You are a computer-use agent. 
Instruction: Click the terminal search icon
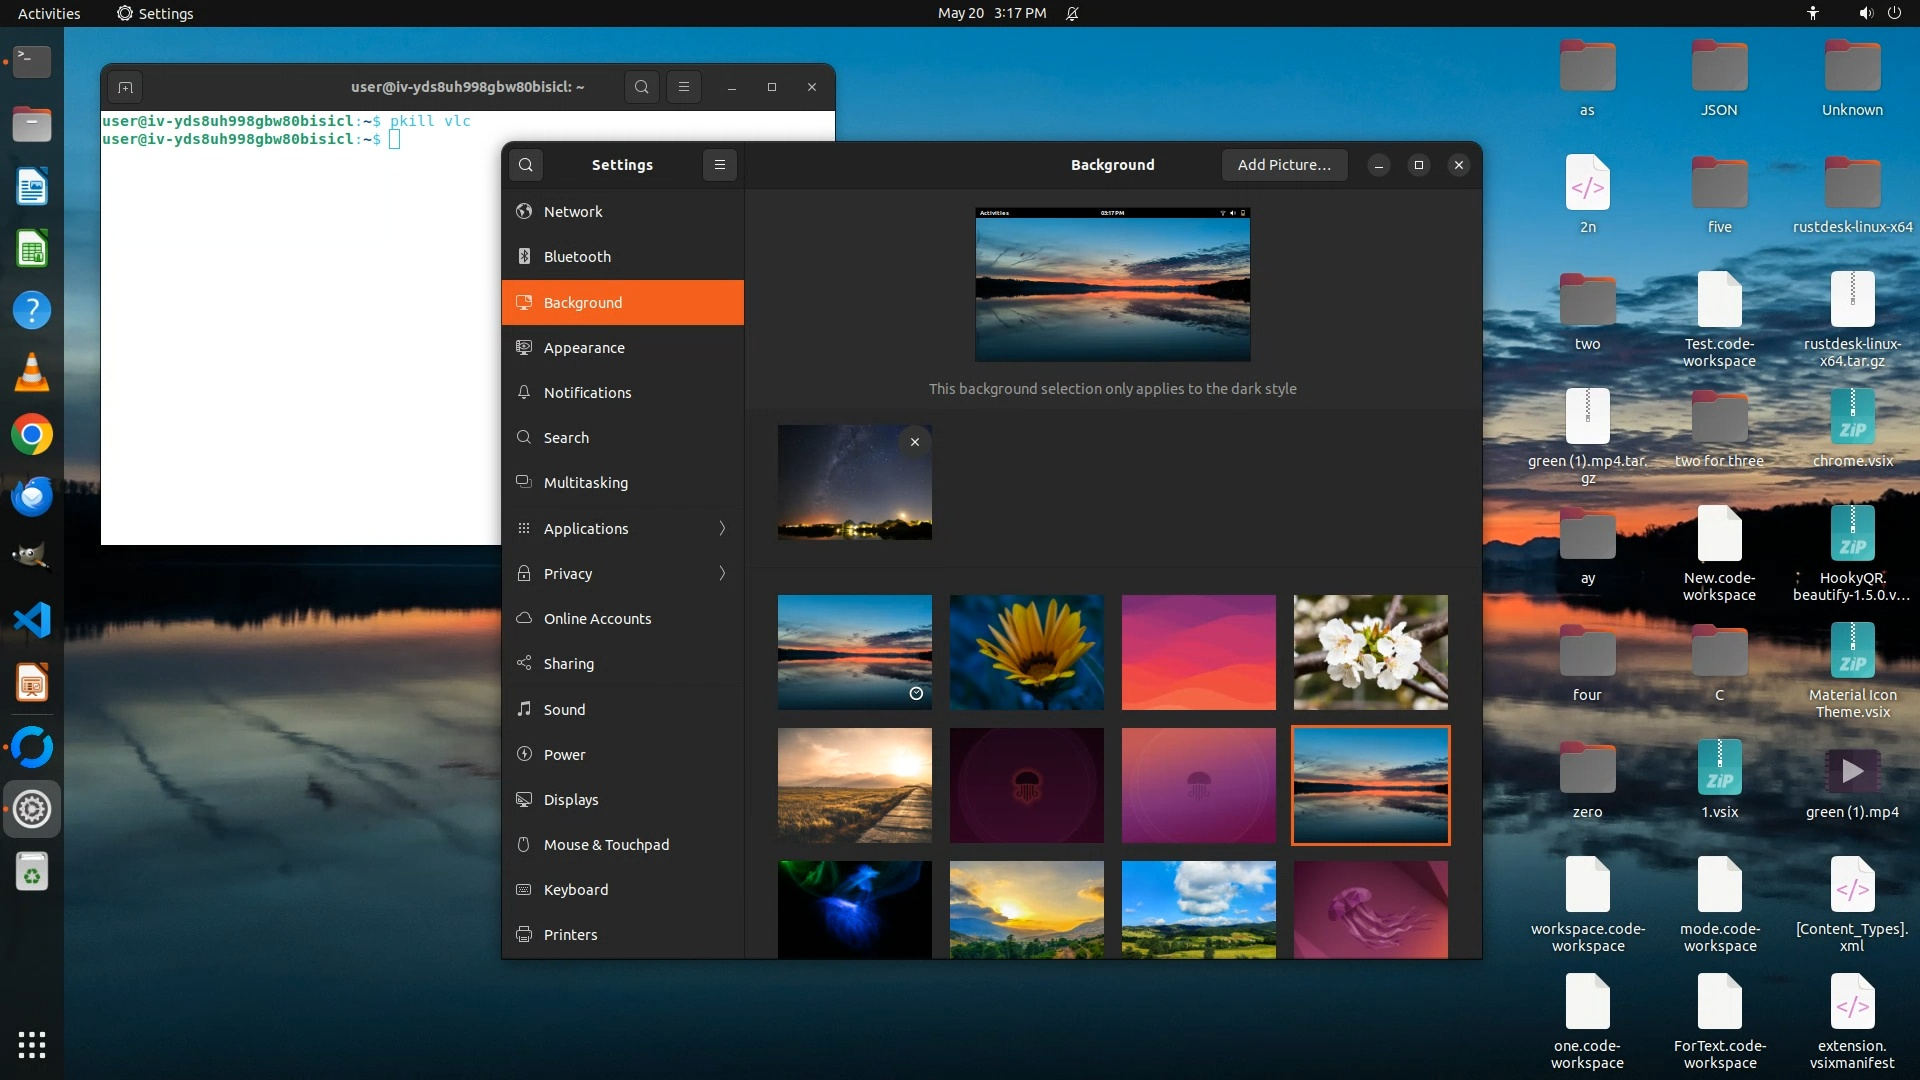tap(641, 87)
